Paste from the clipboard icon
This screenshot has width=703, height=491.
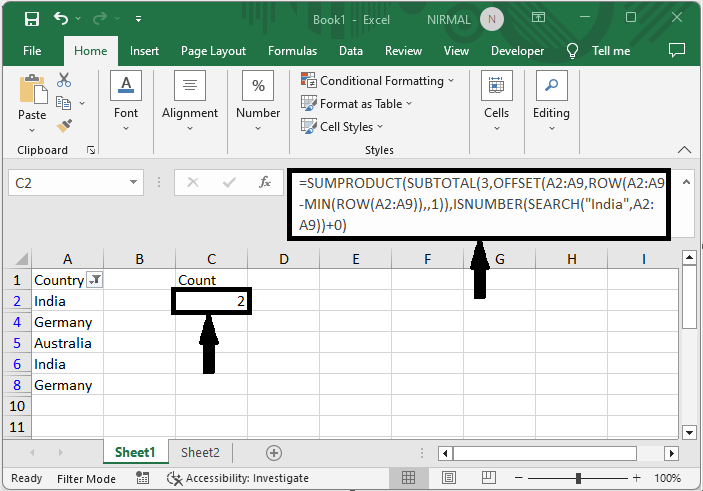33,89
